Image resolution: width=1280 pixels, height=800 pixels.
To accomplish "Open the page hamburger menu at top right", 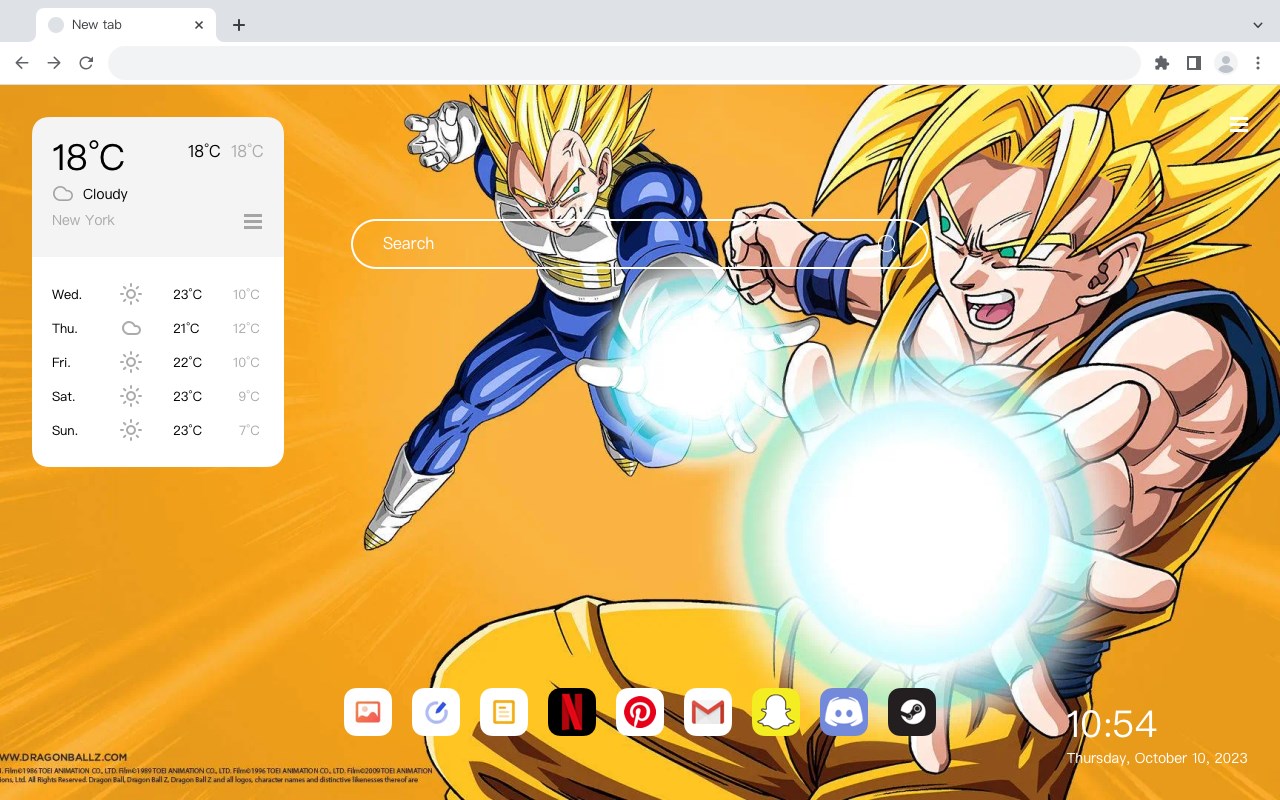I will 1238,124.
